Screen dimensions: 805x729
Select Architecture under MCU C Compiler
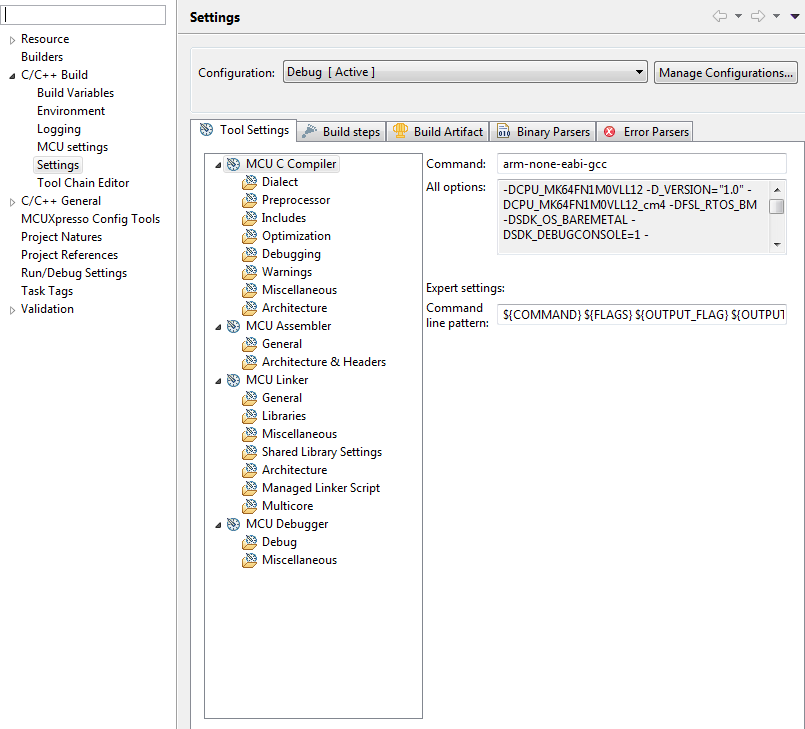pos(294,308)
